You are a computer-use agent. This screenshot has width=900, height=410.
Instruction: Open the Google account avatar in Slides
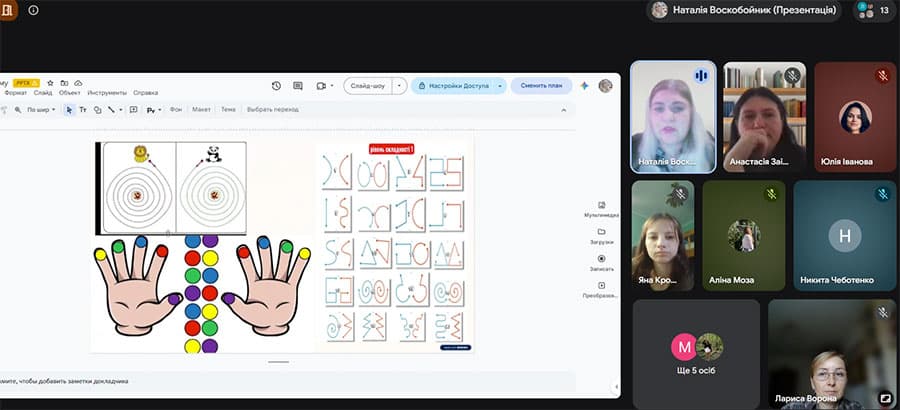click(605, 86)
